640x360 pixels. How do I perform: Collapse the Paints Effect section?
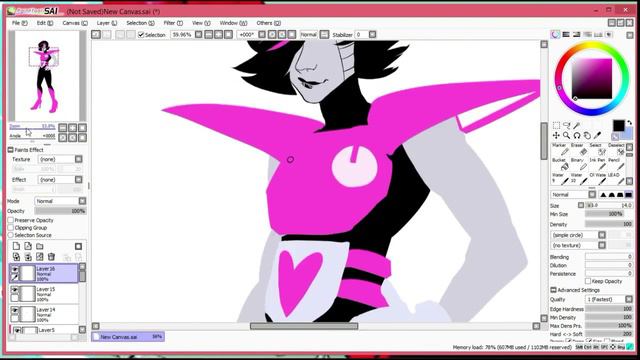click(11, 150)
